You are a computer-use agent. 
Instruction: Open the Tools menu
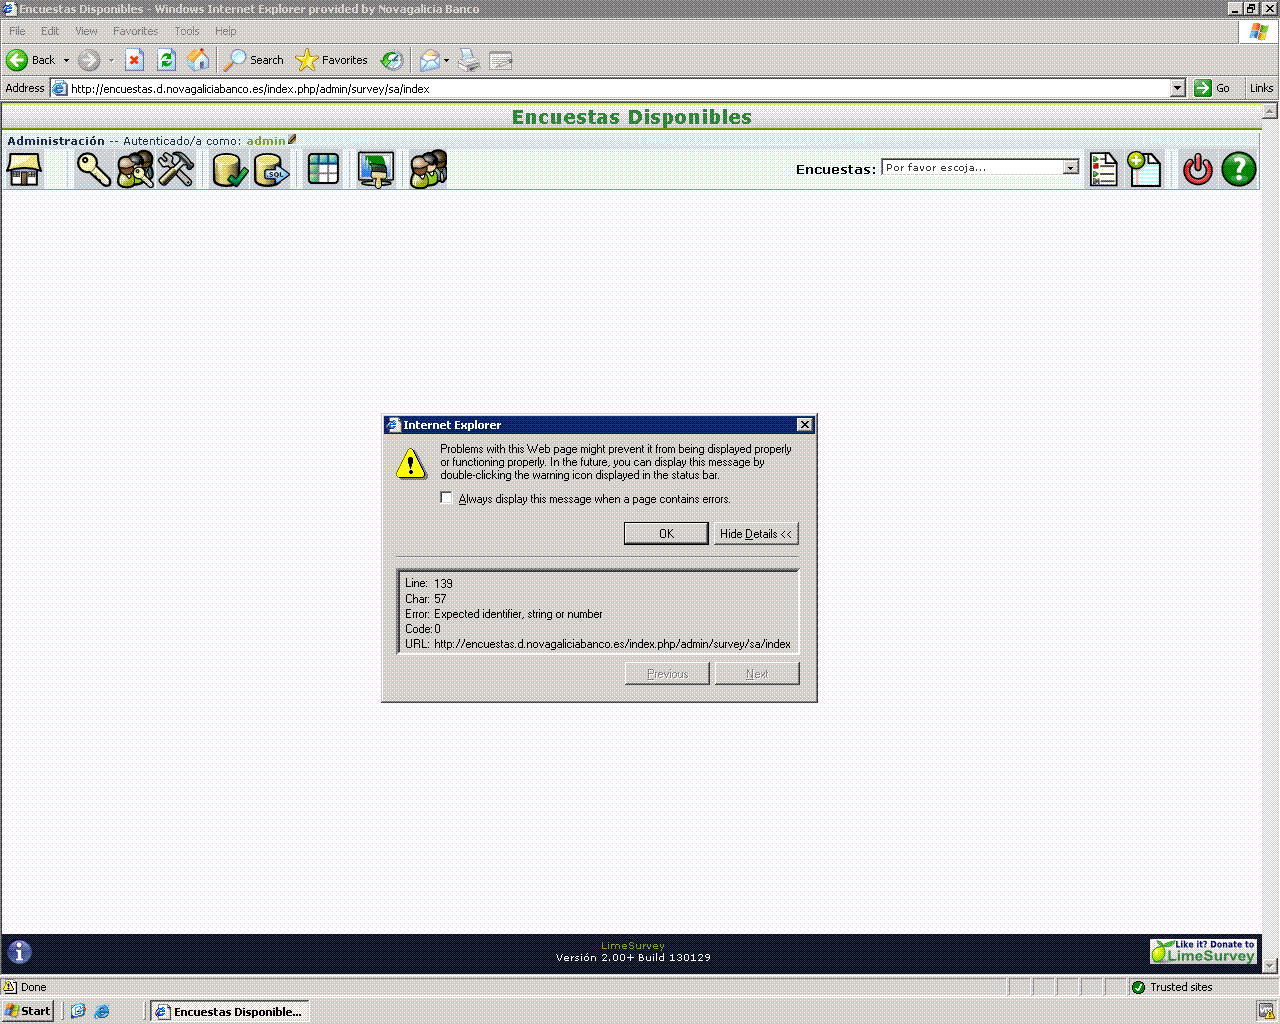(187, 31)
